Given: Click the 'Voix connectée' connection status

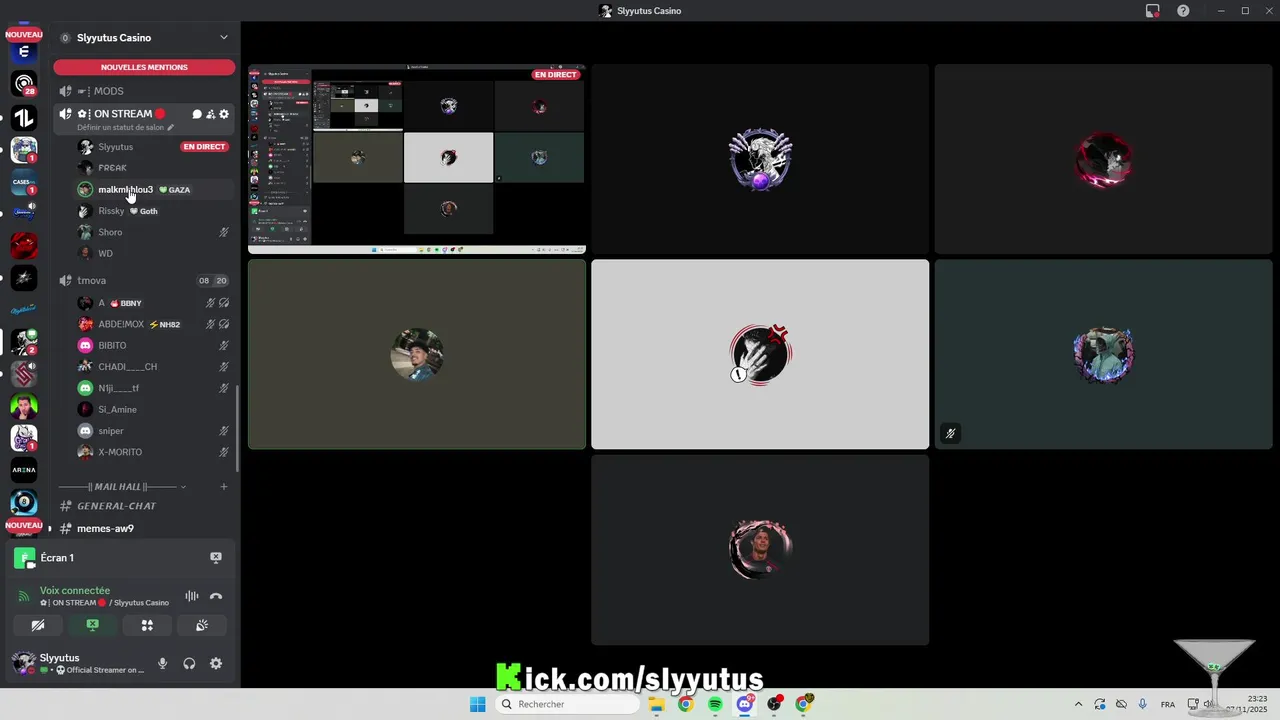Looking at the screenshot, I should tap(75, 590).
